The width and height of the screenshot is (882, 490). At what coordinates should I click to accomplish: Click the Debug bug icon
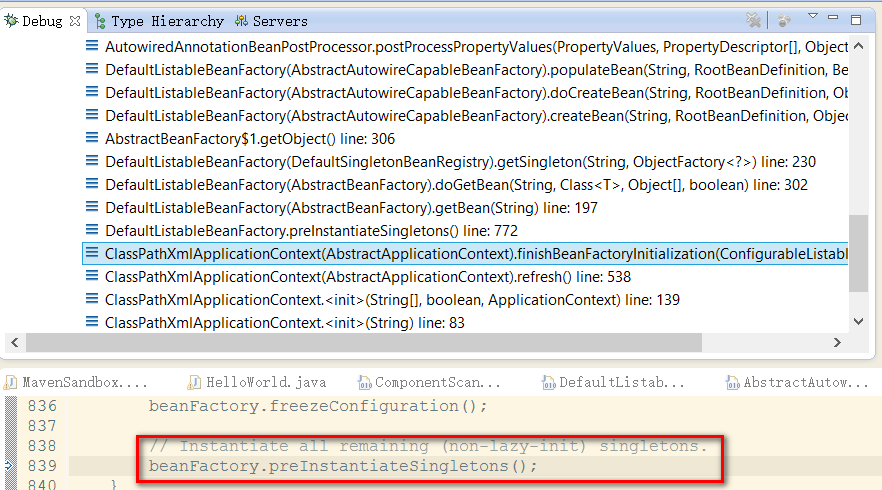11,21
